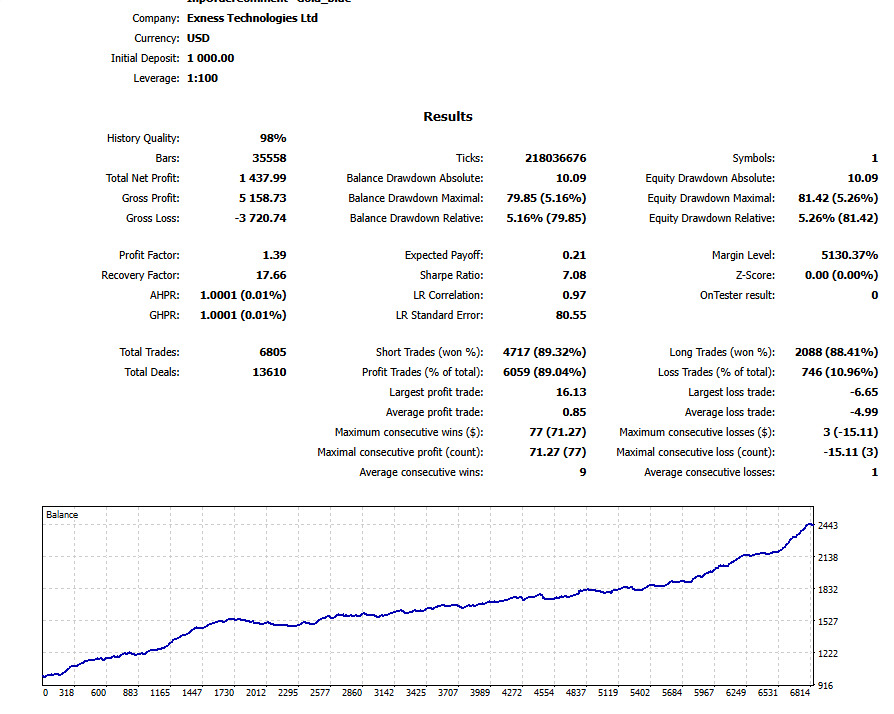Click the AHPR value 1.0001 (0.01%)
This screenshot has height=714, width=894.
tap(243, 295)
